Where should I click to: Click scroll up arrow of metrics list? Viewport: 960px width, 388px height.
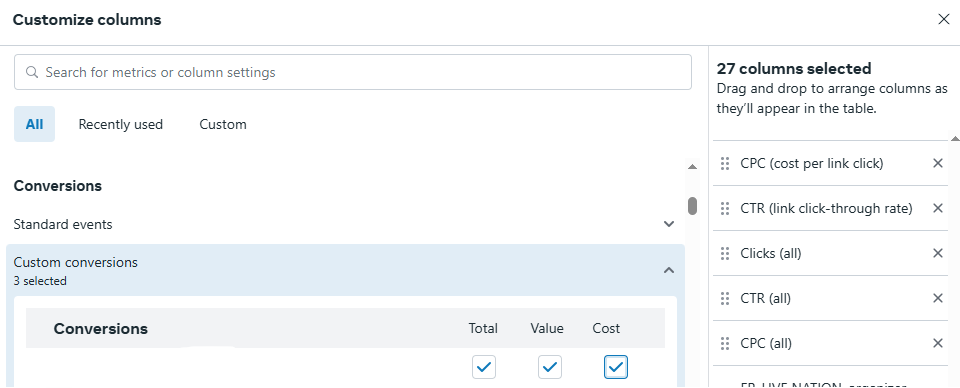(692, 166)
